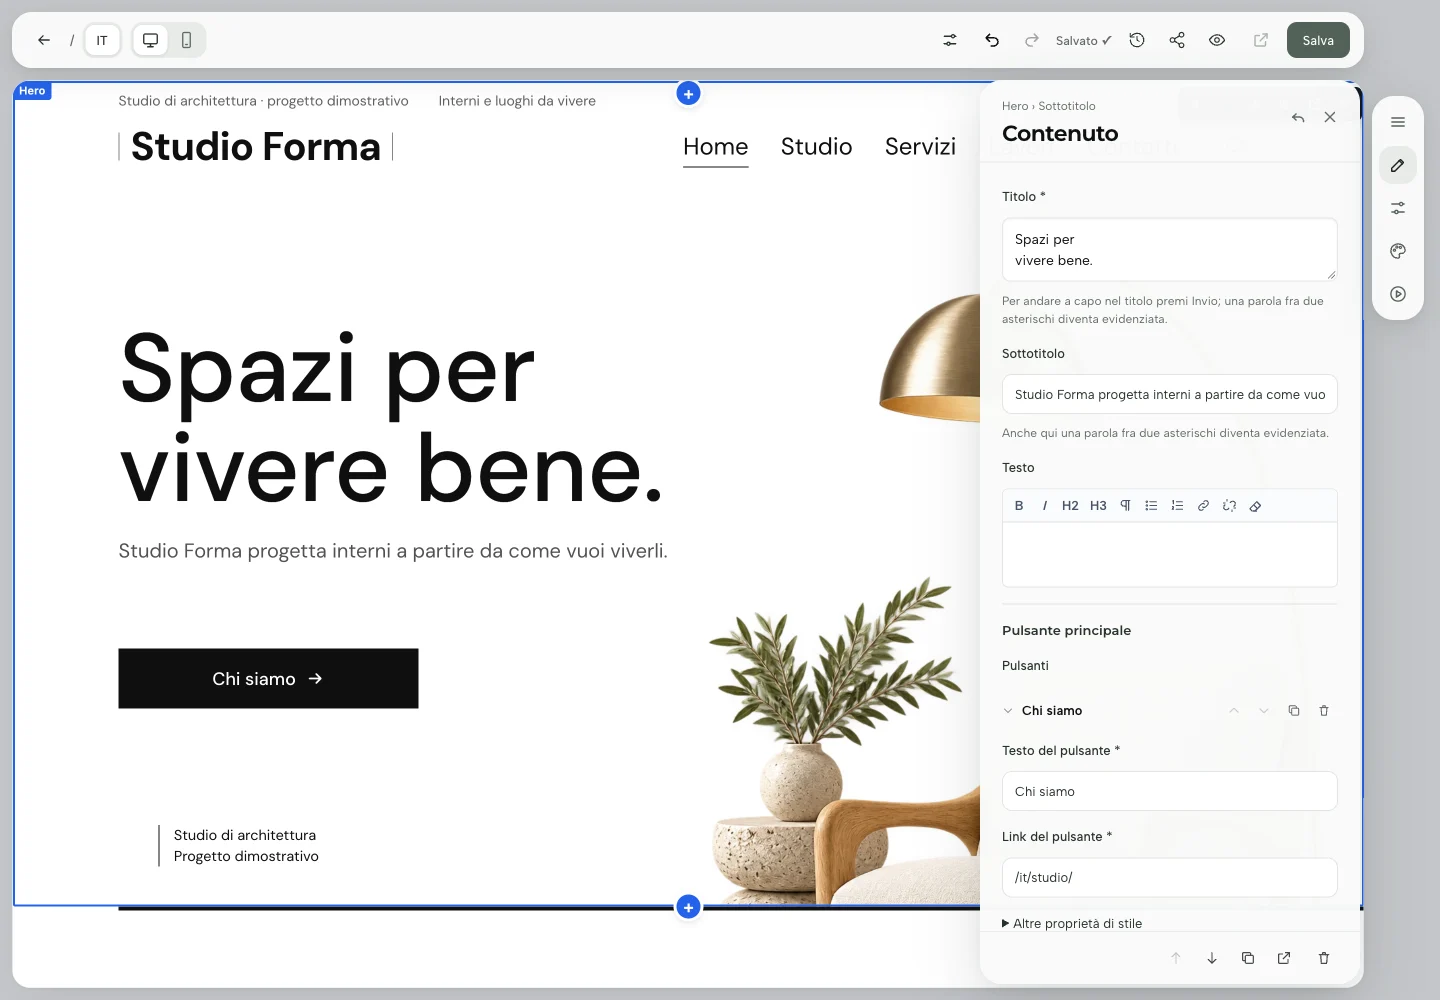Open page settings sliders in top toolbar
1440x1000 pixels.
[950, 40]
